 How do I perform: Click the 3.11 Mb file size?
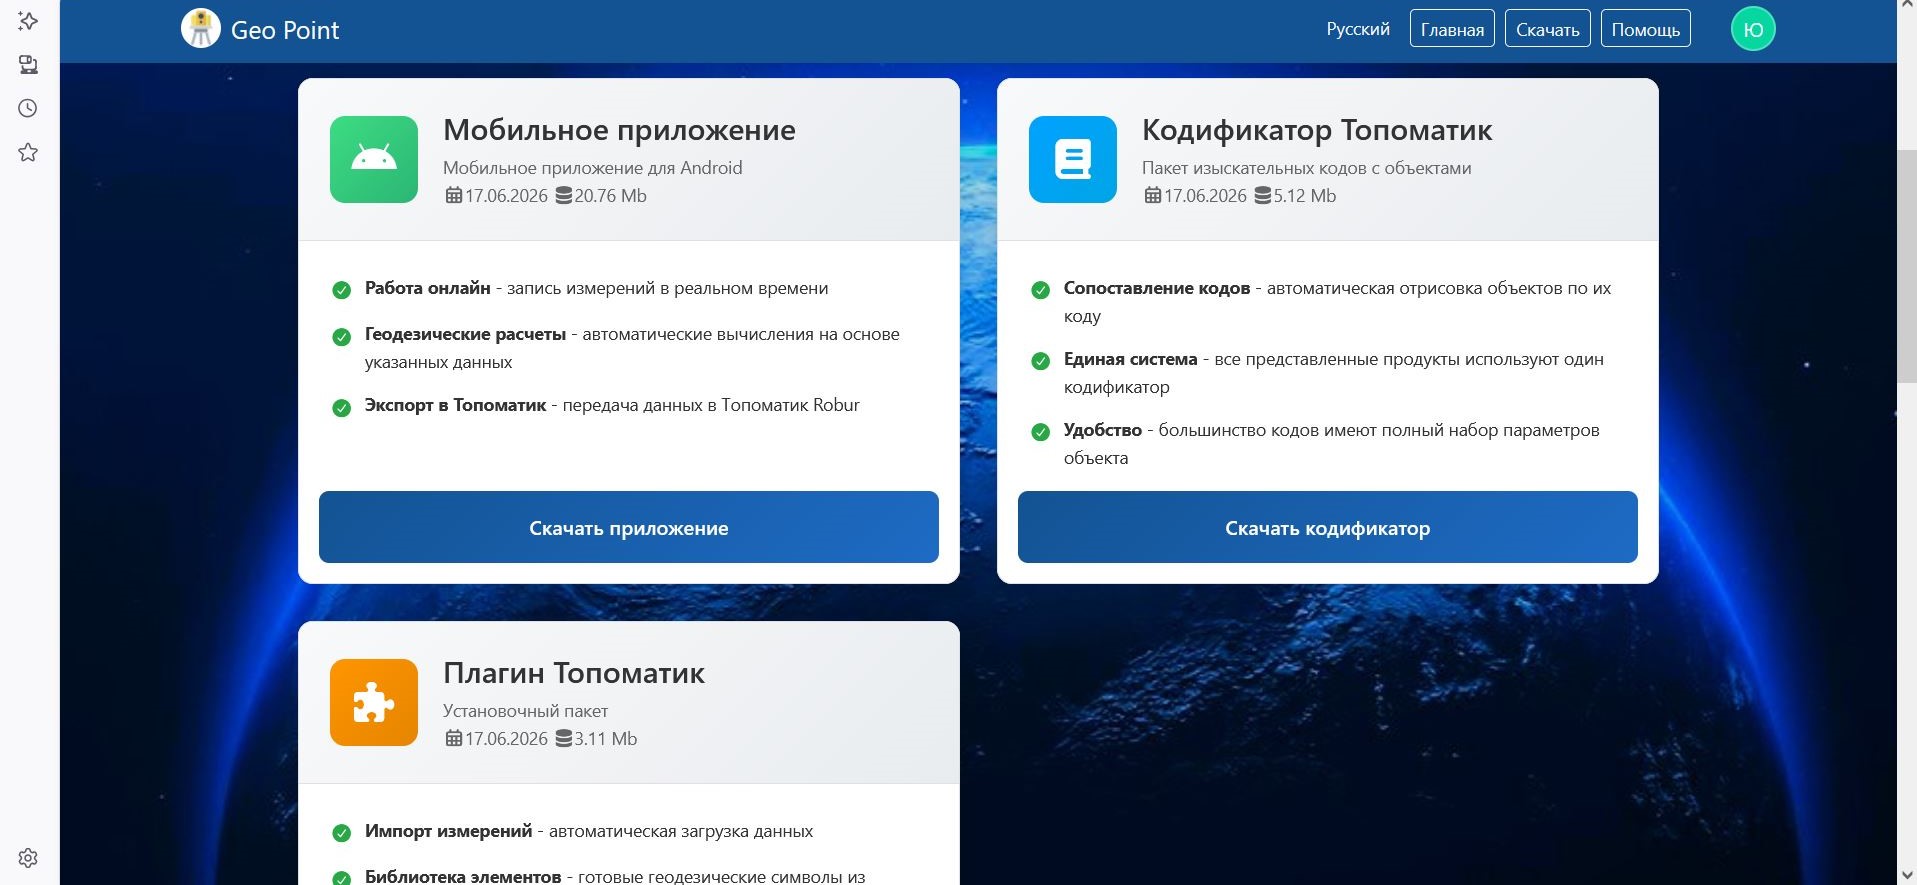[605, 739]
